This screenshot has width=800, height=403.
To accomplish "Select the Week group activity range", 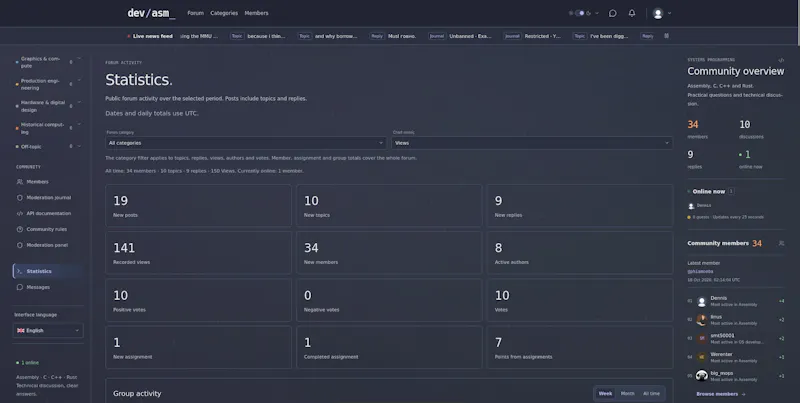I will coord(606,393).
